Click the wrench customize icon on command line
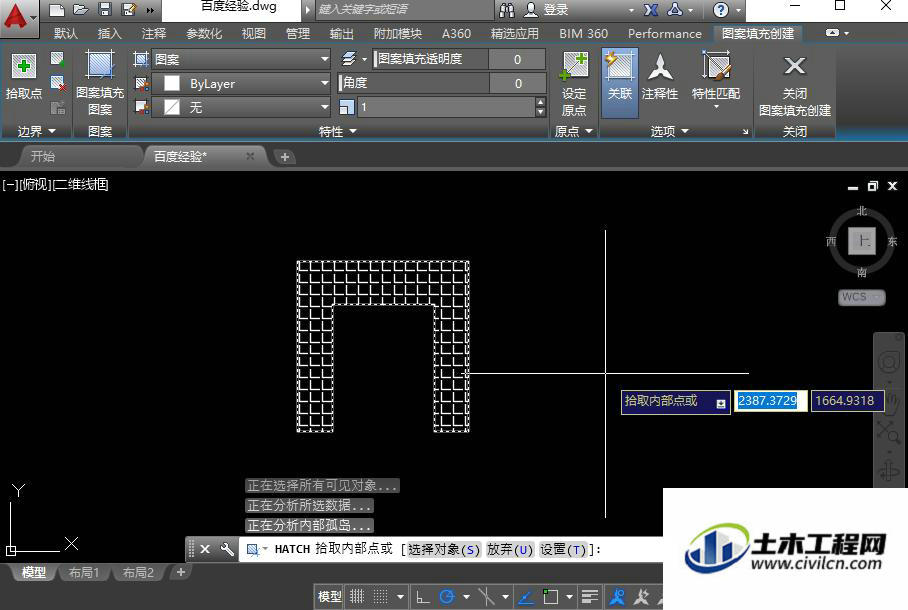The image size is (908, 610). pos(228,549)
